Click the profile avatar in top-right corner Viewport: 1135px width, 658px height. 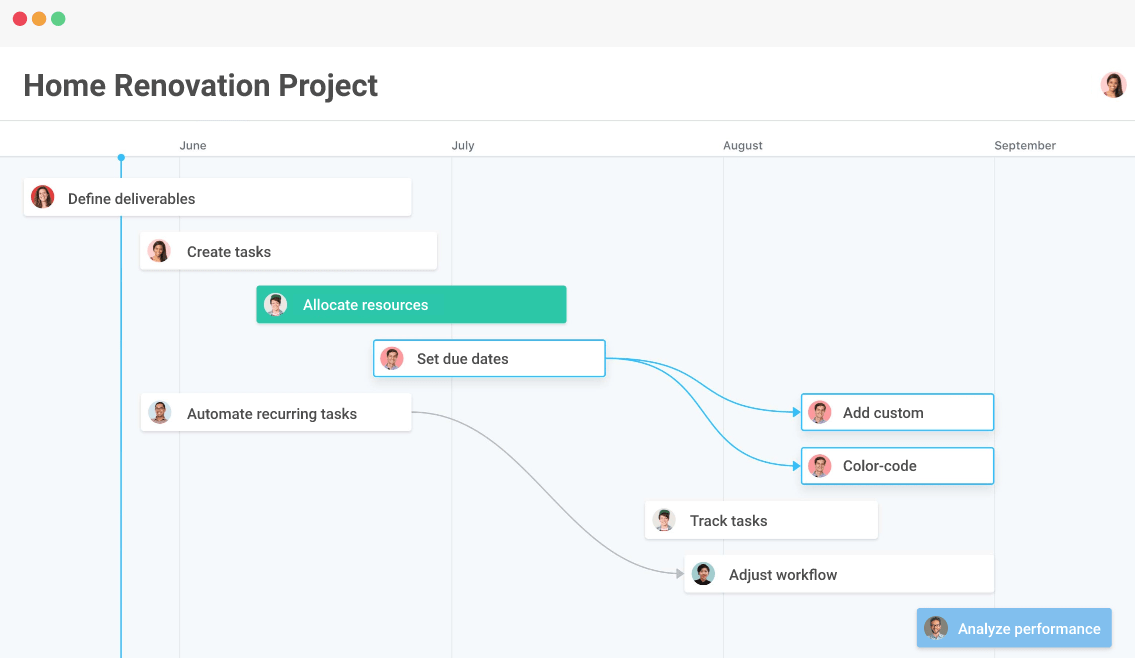pyautogui.click(x=1113, y=85)
